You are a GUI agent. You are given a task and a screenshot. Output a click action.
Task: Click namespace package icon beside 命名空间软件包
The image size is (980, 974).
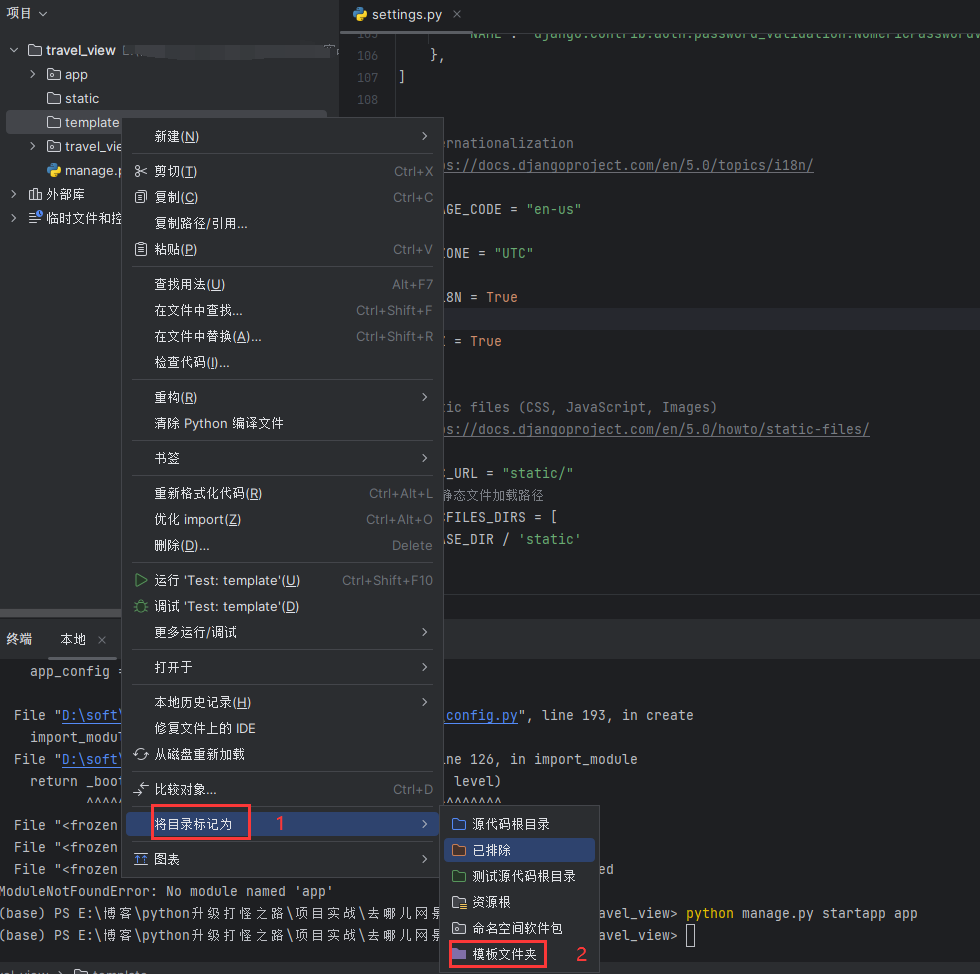459,928
